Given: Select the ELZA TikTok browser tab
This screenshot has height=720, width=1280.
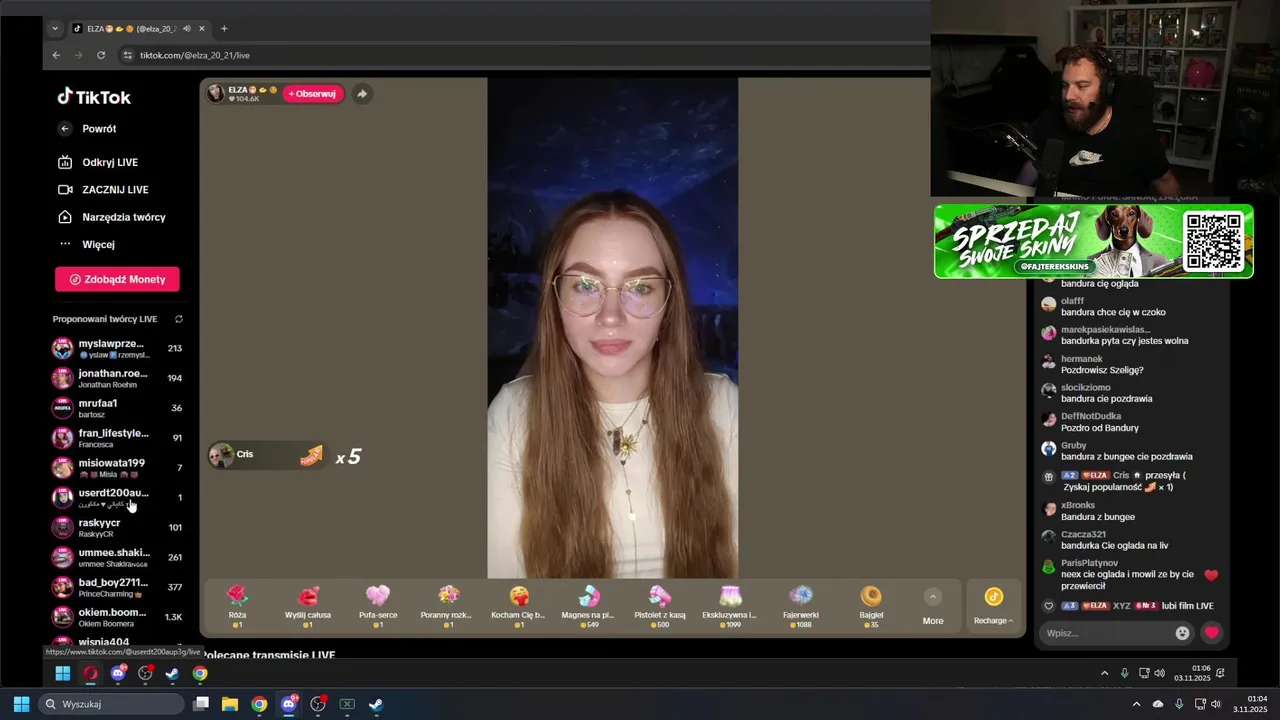Looking at the screenshot, I should point(138,29).
